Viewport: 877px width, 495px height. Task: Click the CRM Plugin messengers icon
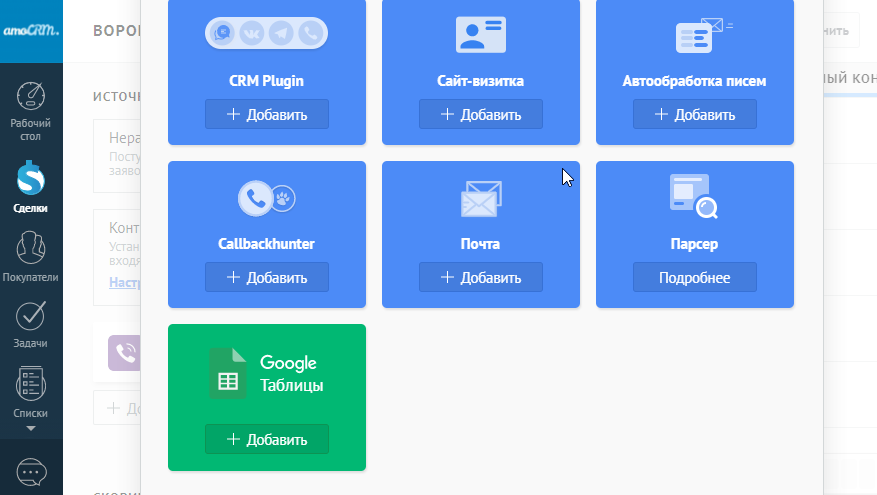(266, 34)
